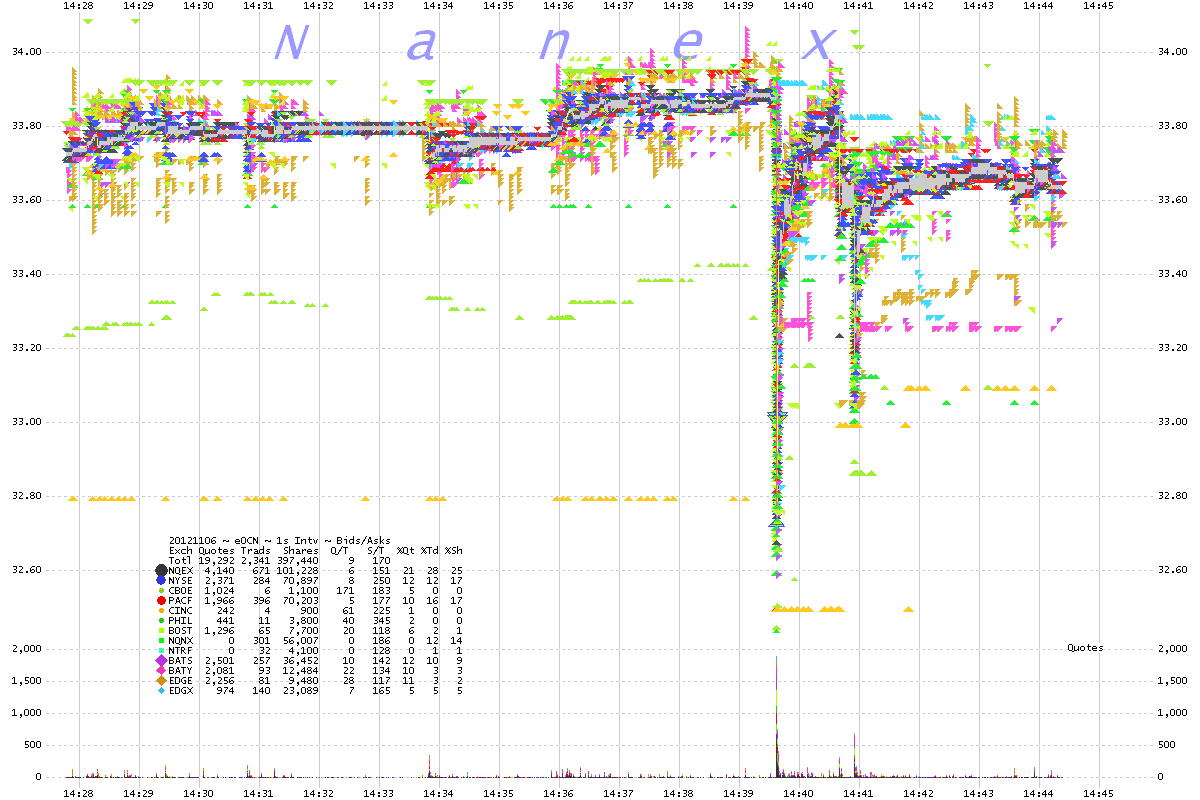
Task: Click the 'NQEX' exchange label
Action: coord(181,570)
